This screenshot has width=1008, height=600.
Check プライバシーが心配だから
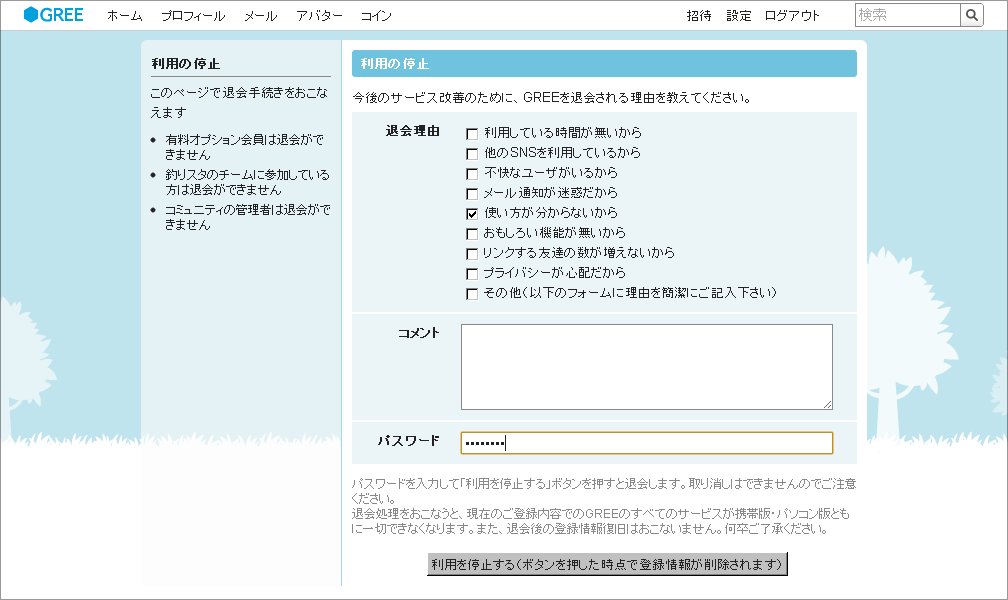(x=472, y=273)
